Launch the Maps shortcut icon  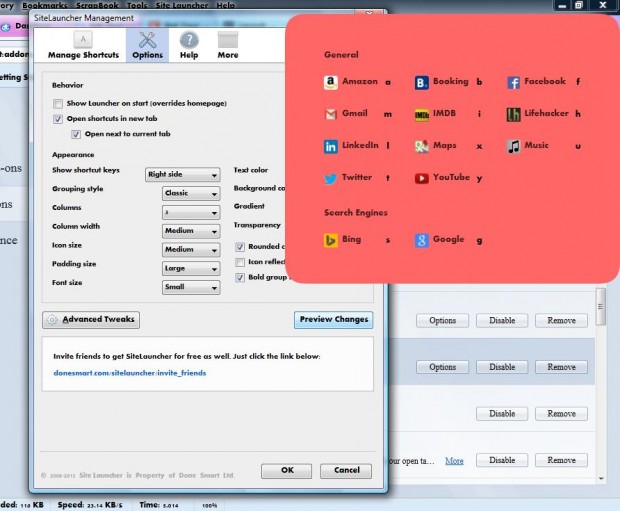click(x=422, y=146)
